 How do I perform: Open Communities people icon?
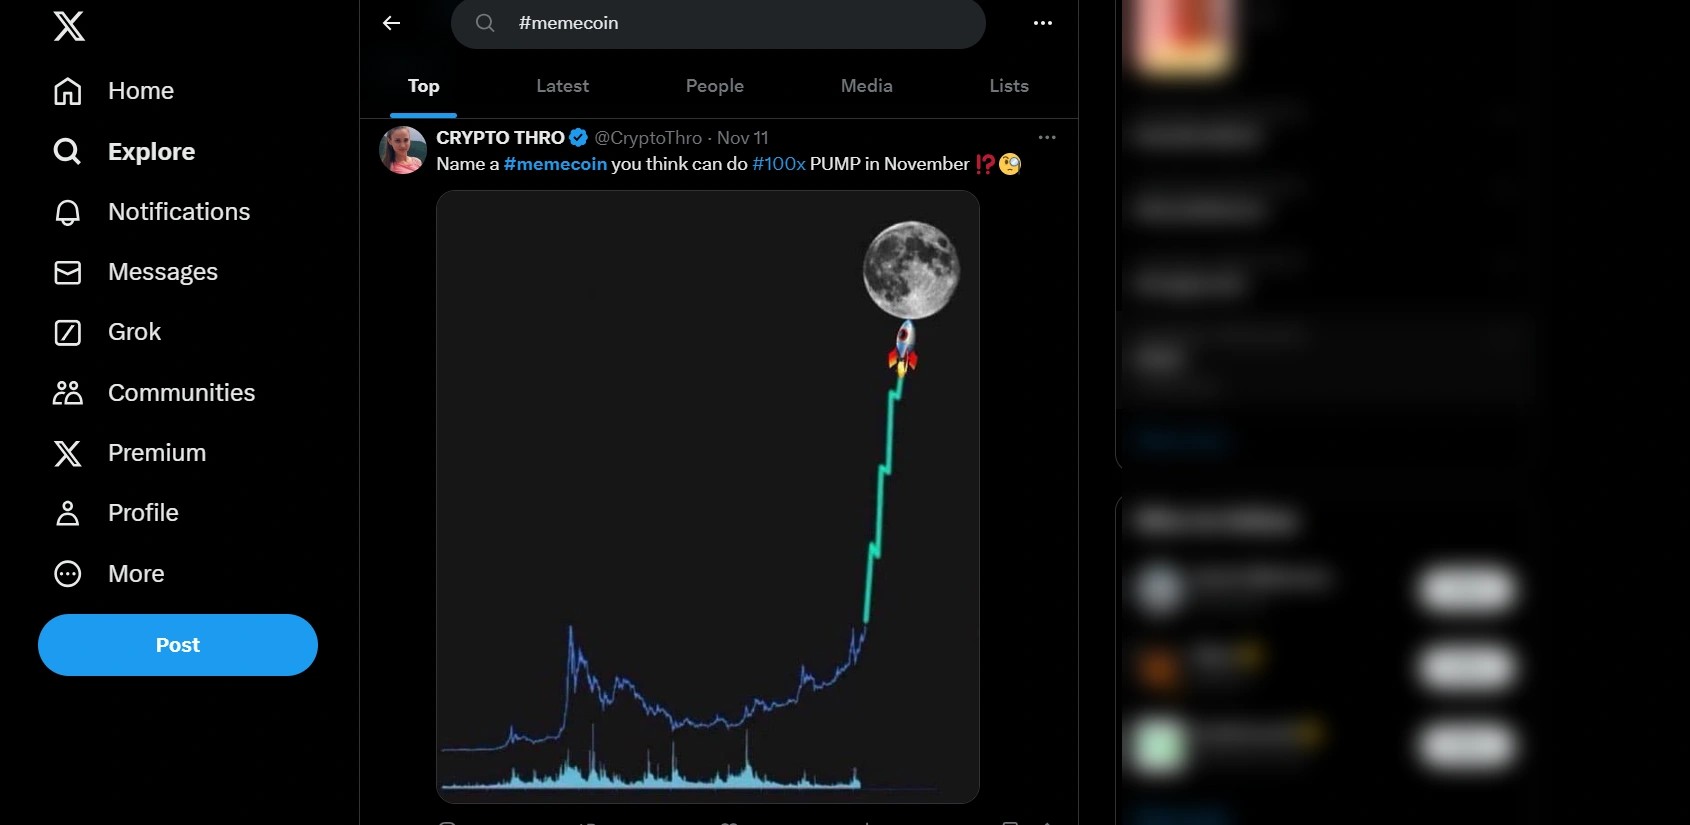tap(67, 393)
